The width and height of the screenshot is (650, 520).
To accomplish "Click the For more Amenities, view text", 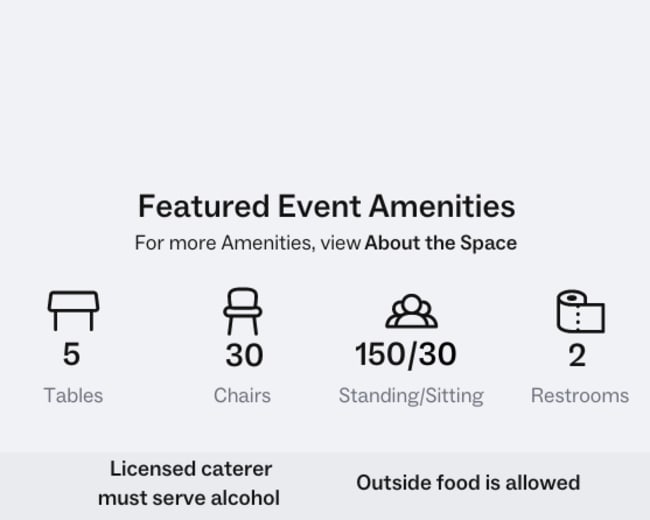I will pyautogui.click(x=248, y=243).
